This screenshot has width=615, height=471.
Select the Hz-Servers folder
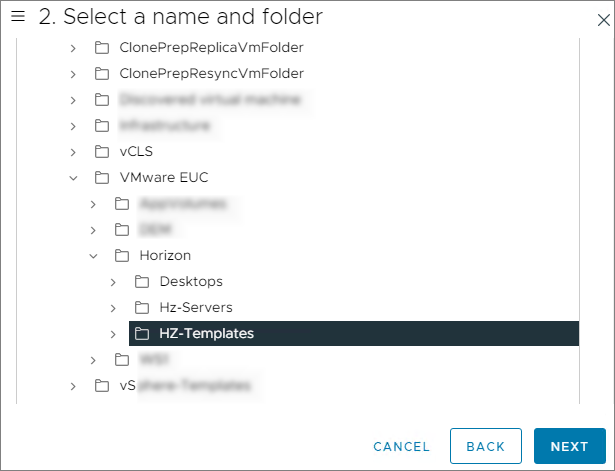coord(196,307)
